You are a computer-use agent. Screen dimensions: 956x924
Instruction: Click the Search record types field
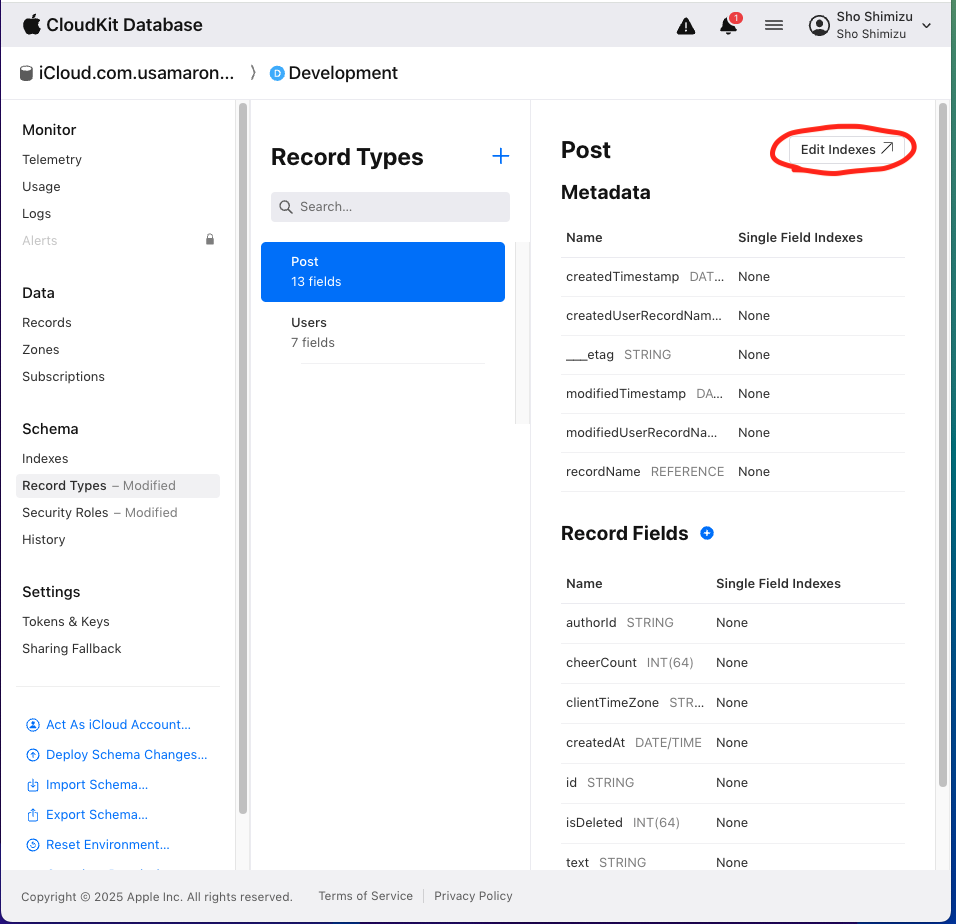[390, 207]
